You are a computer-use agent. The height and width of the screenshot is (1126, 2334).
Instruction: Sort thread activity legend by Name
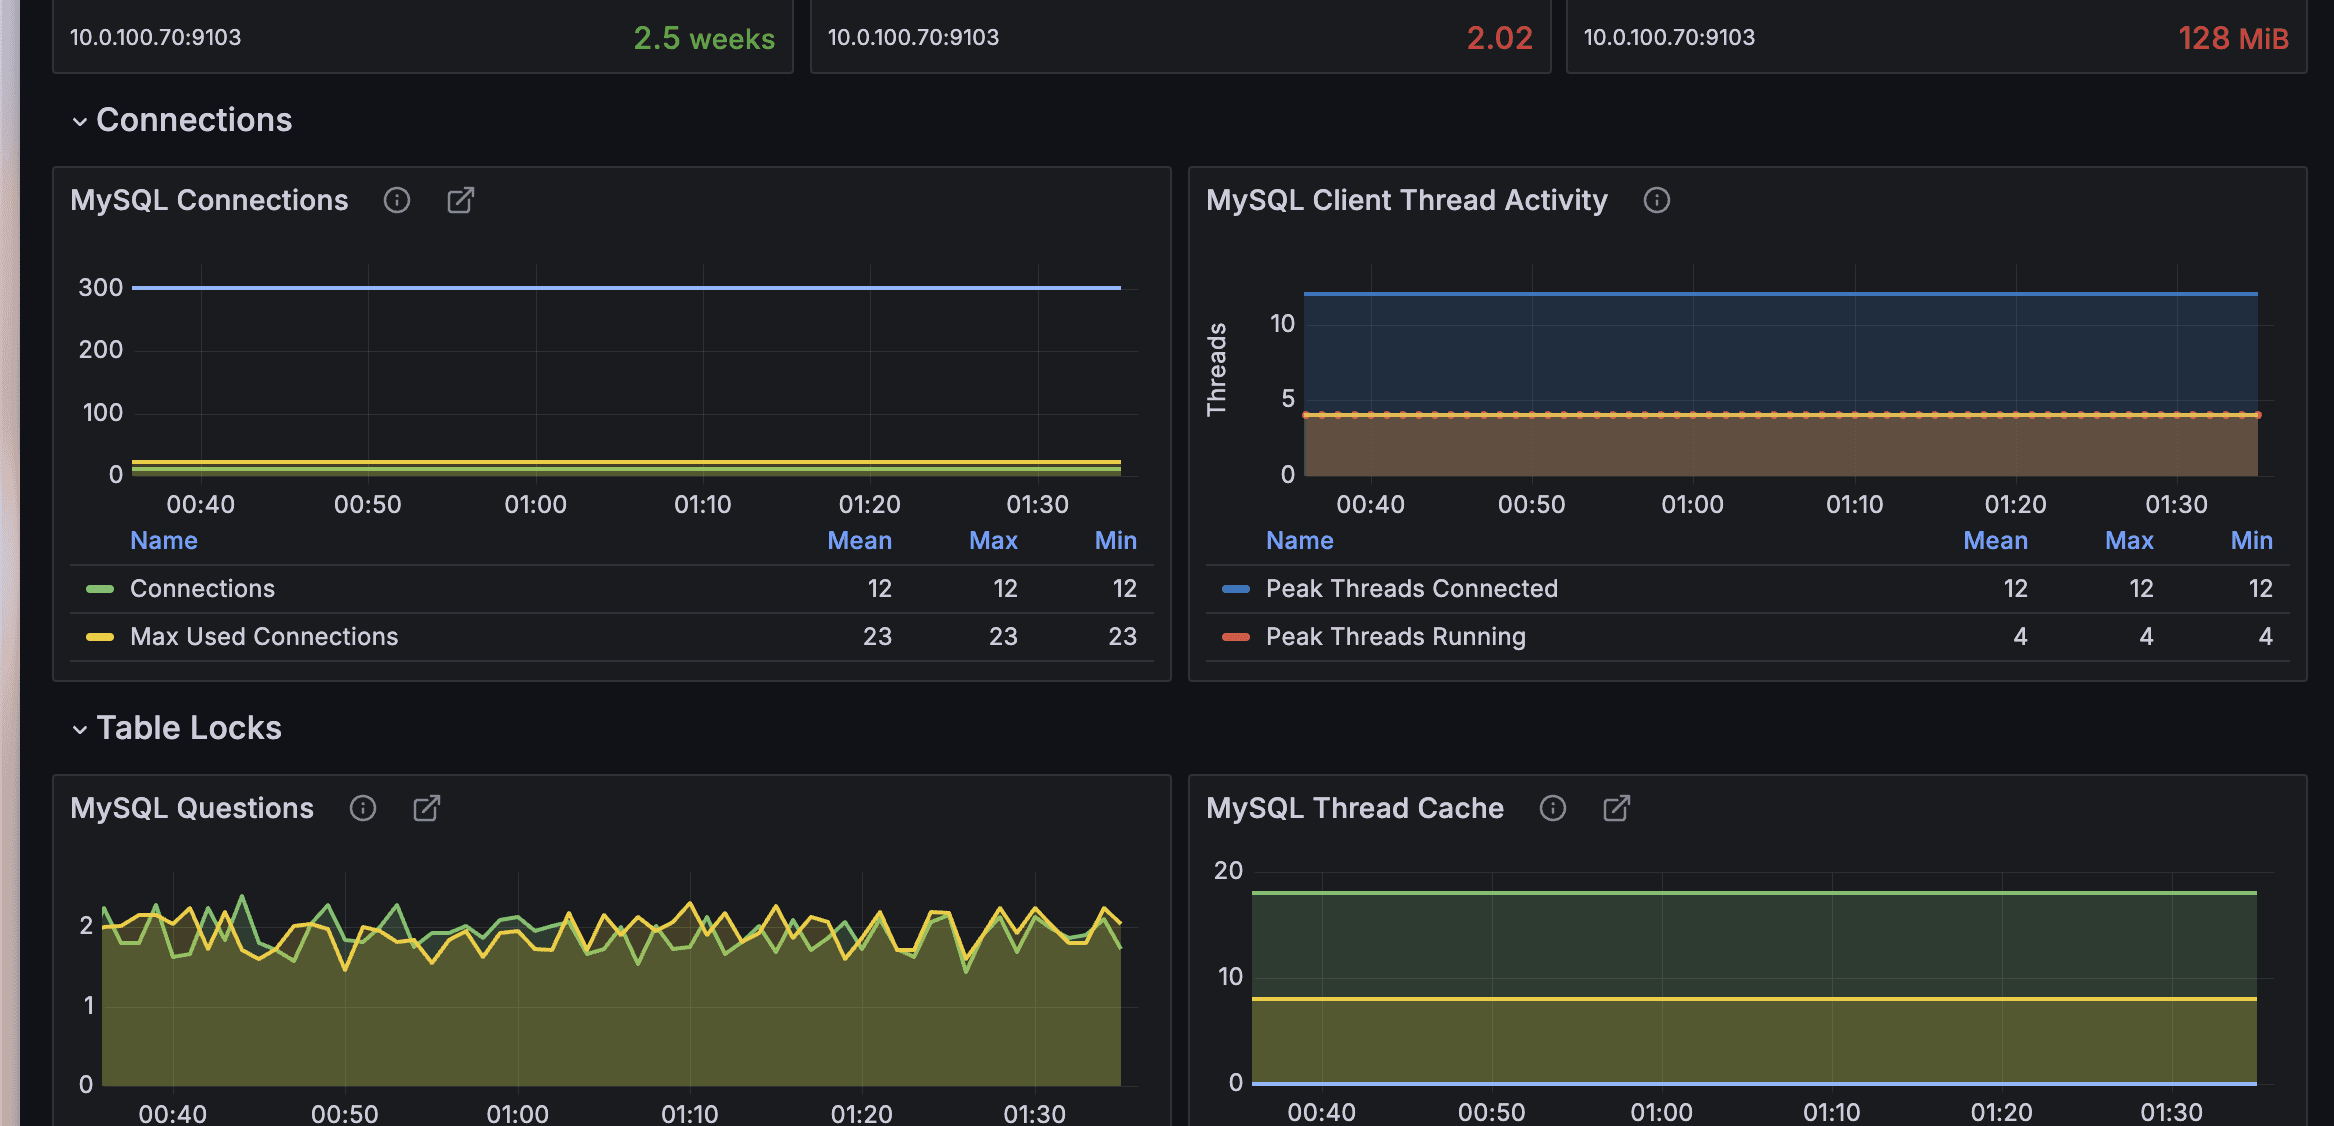tap(1299, 541)
